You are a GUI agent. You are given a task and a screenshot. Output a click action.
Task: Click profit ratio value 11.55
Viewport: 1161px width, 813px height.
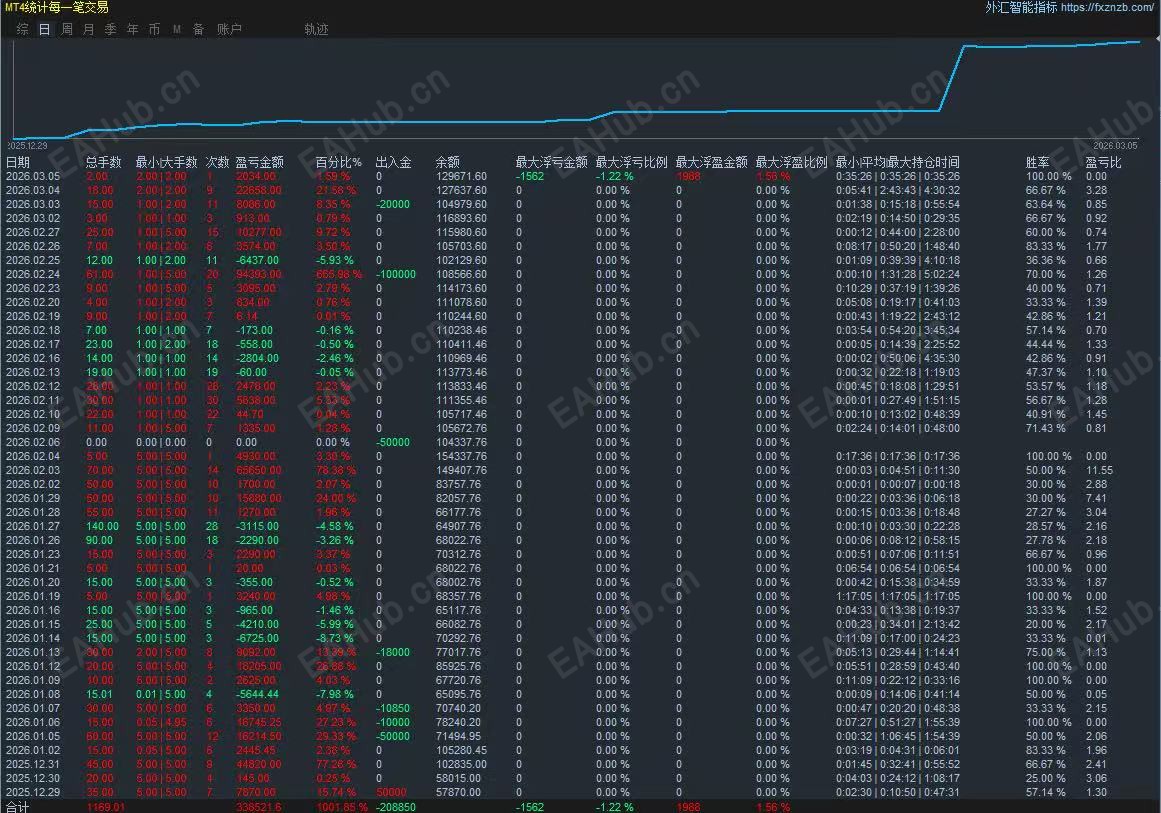[x=1100, y=470]
